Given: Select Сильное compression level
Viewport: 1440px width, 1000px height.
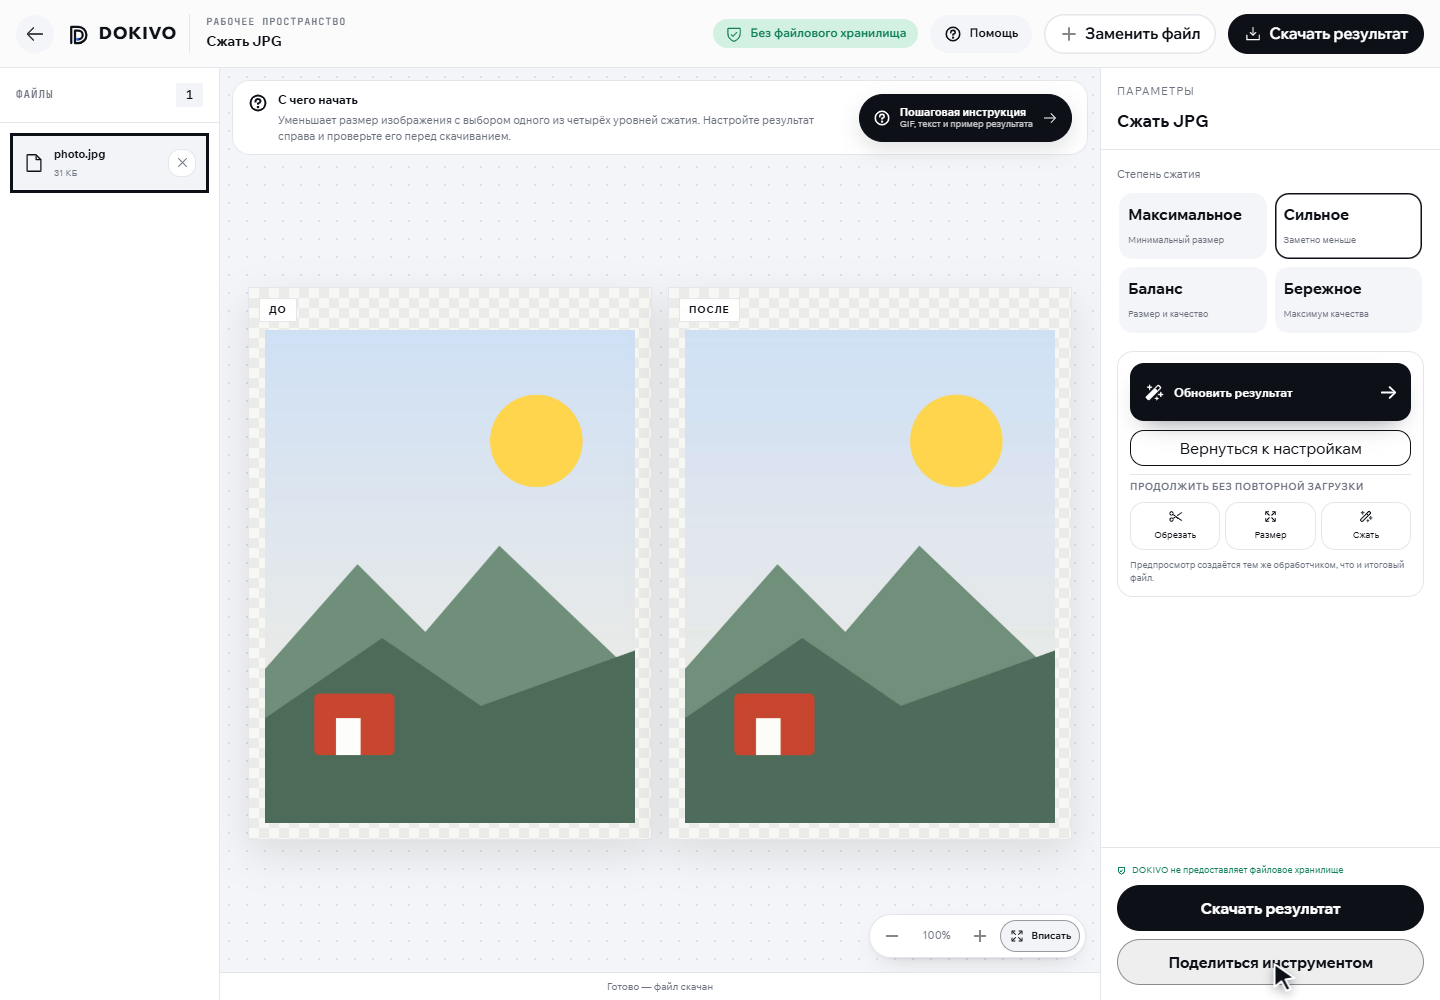Looking at the screenshot, I should [x=1348, y=226].
